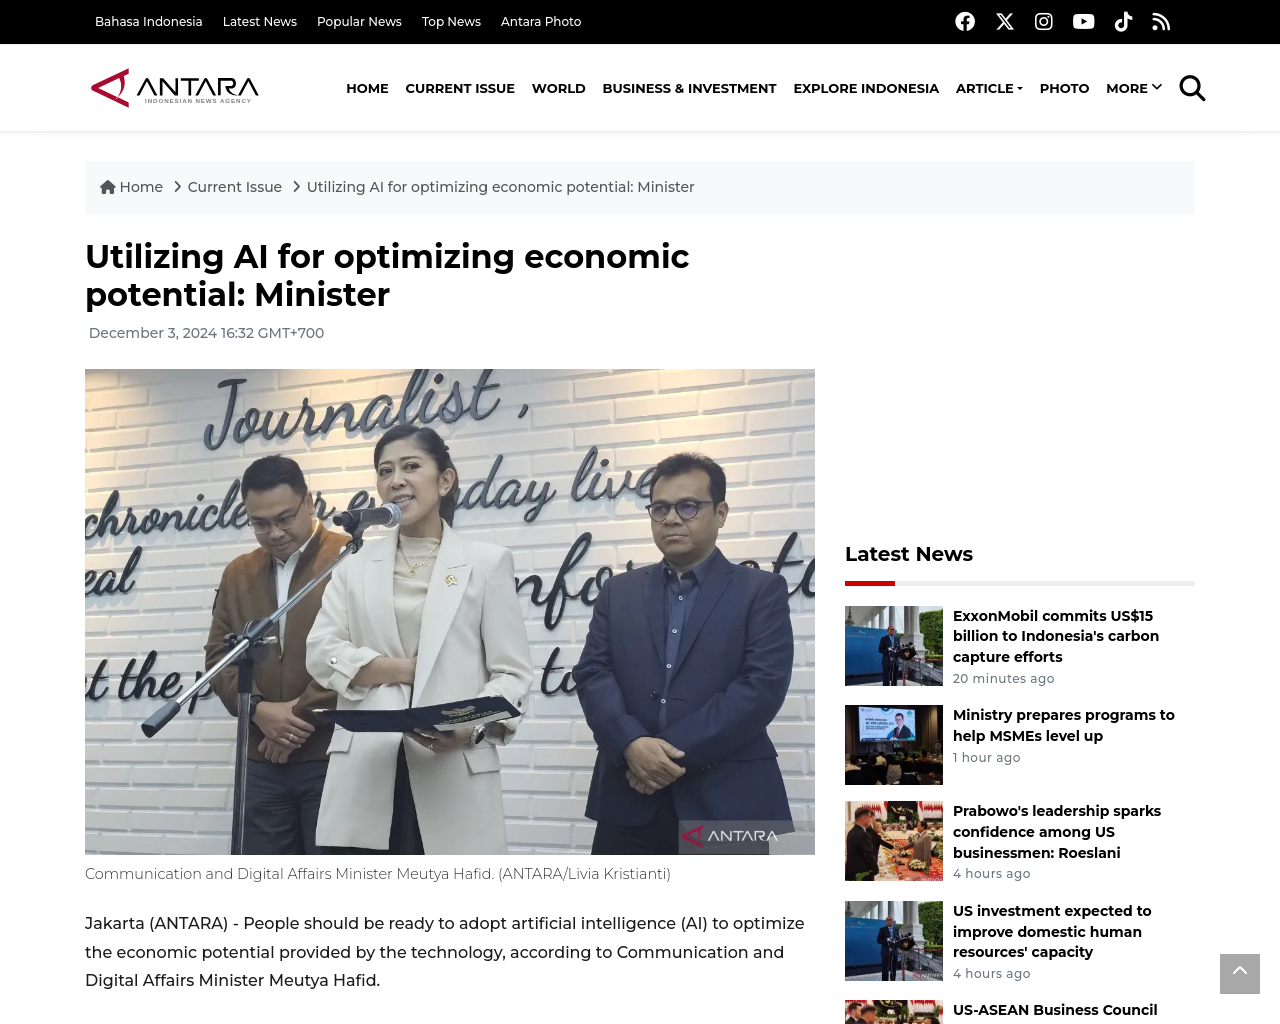Click the breadcrumb text of the current article
The width and height of the screenshot is (1280, 1024).
(x=500, y=187)
